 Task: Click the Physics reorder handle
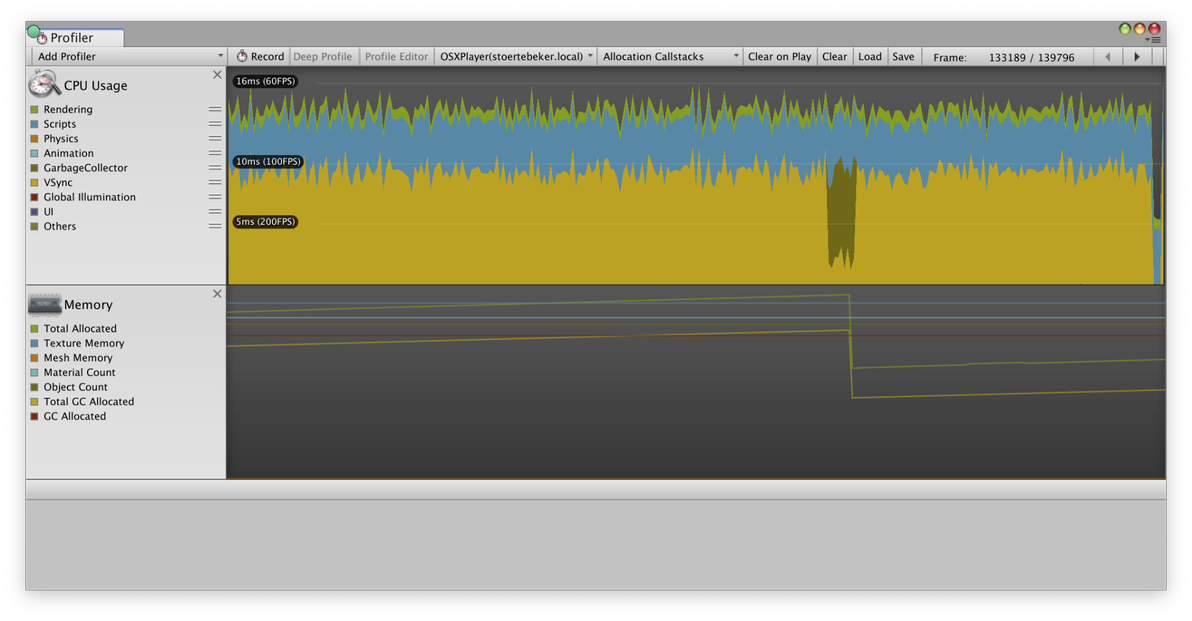click(215, 138)
